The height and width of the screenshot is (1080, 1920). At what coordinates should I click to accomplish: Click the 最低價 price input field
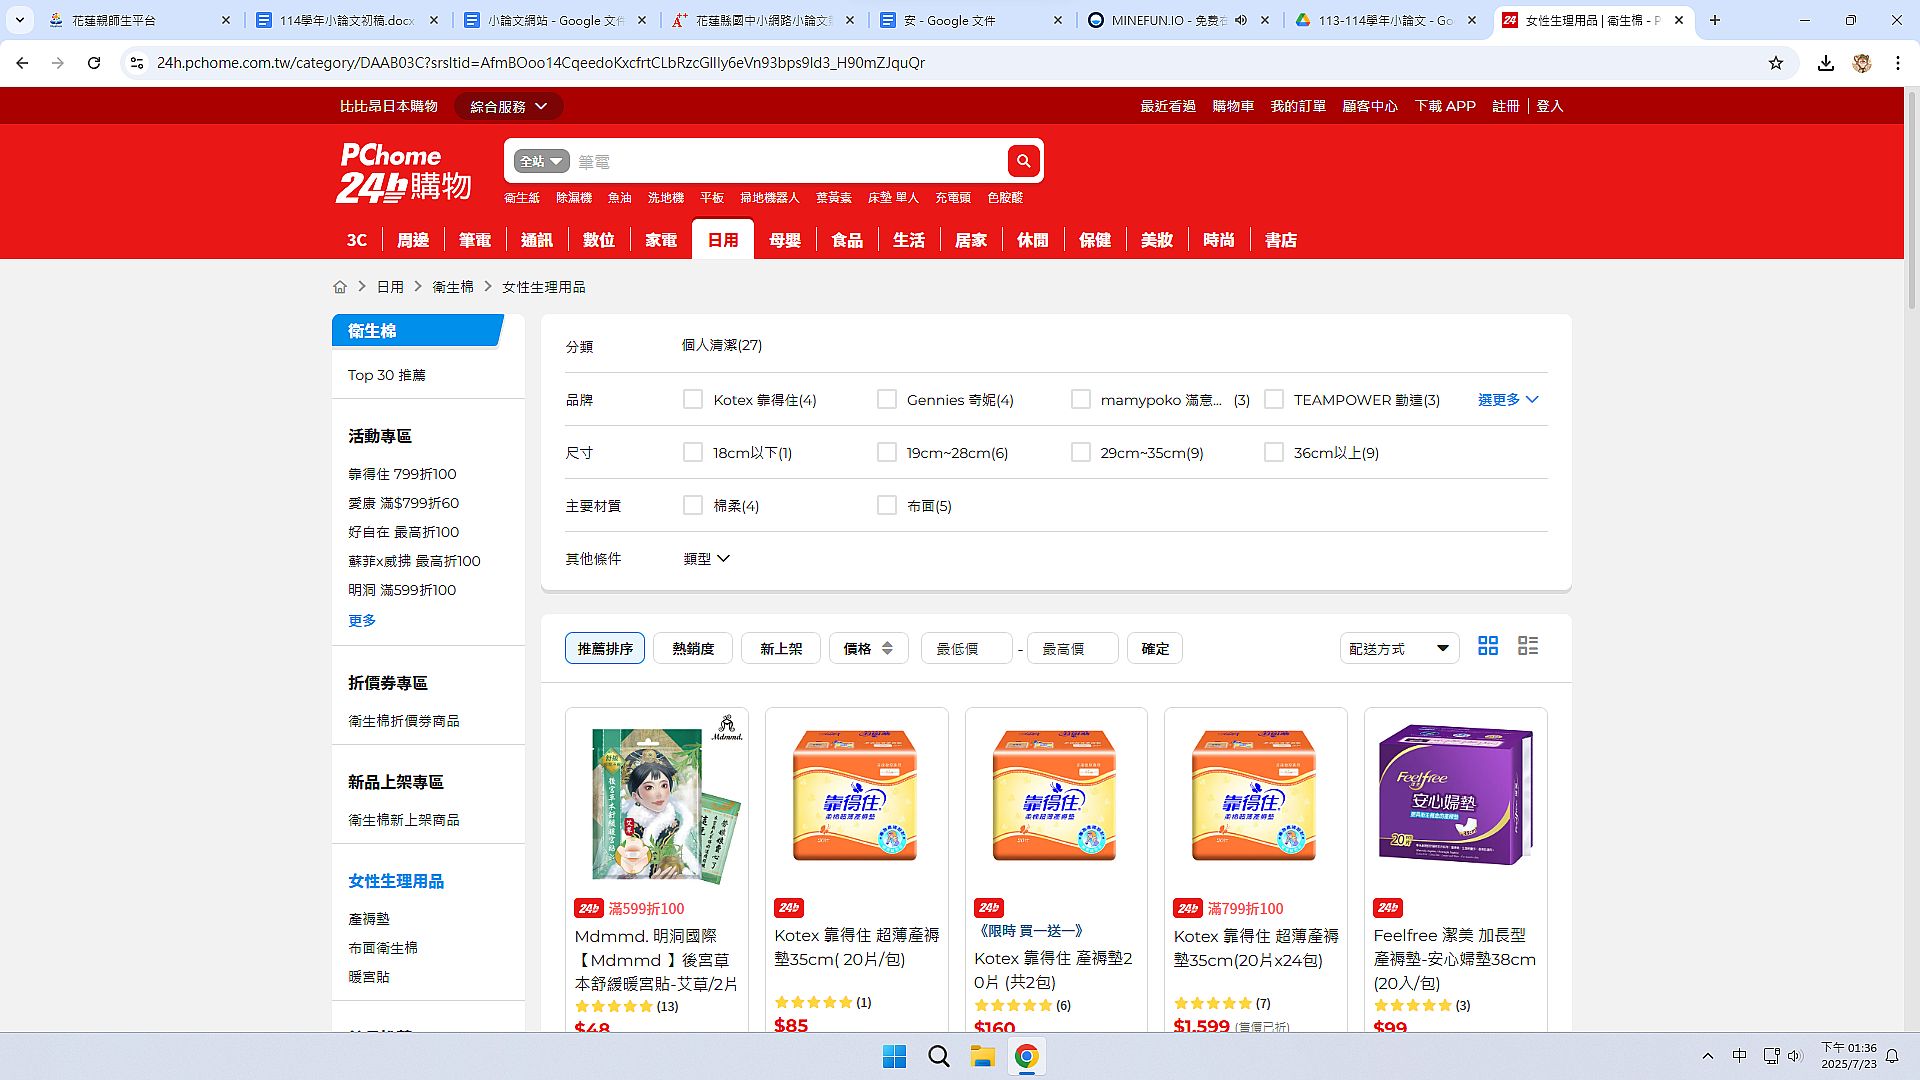pos(966,649)
